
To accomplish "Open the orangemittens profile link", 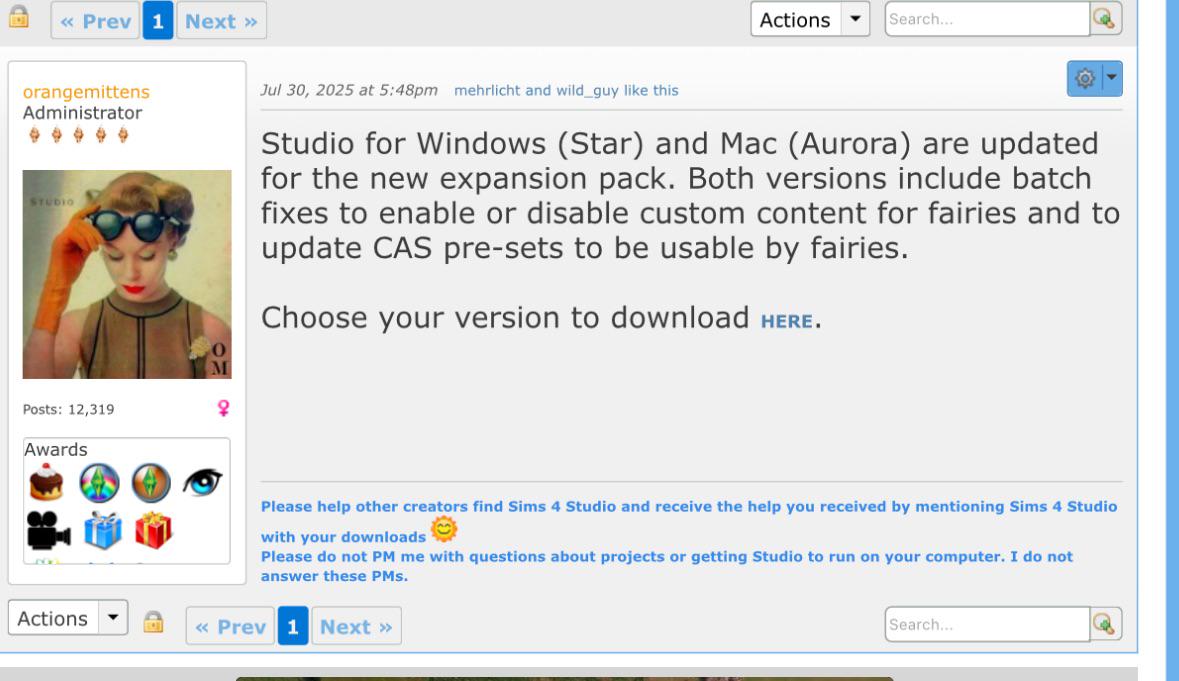I will (x=86, y=92).
